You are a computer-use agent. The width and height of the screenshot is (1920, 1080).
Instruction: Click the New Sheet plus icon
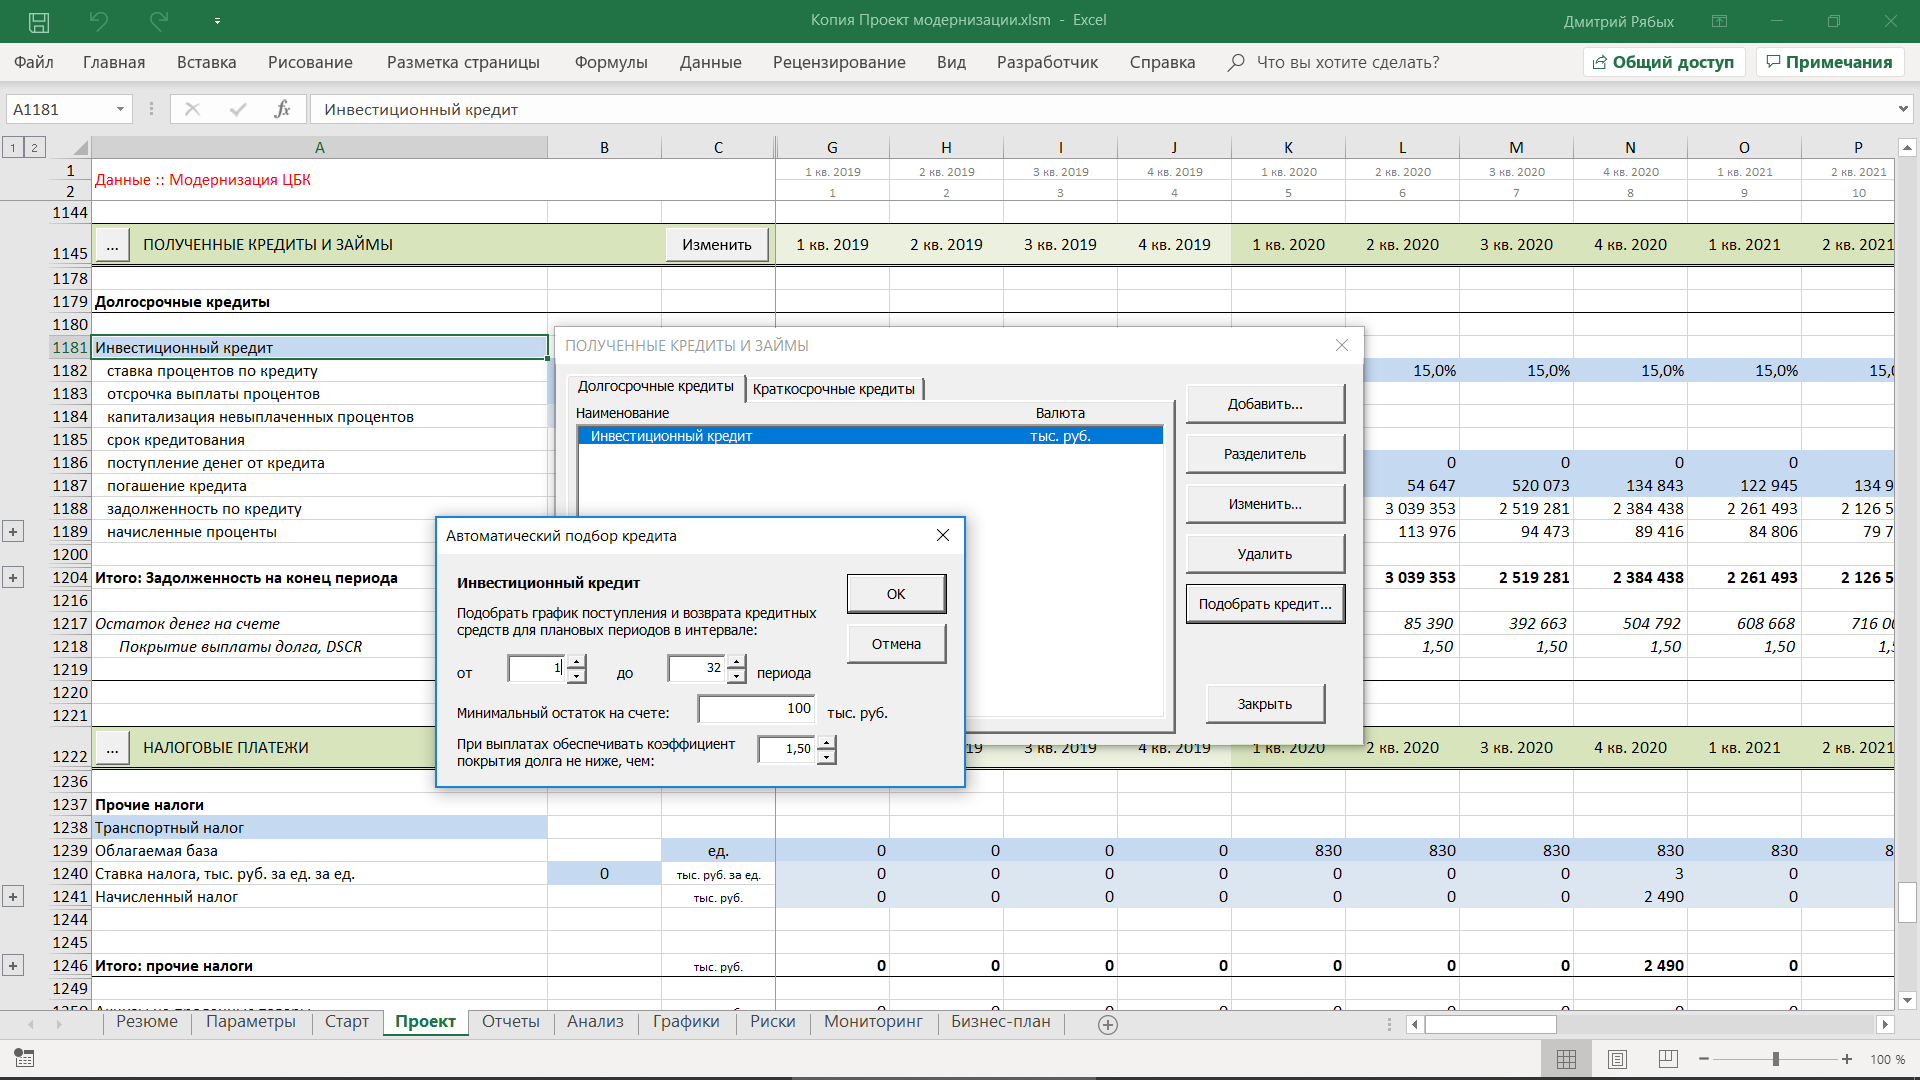coord(1107,1024)
